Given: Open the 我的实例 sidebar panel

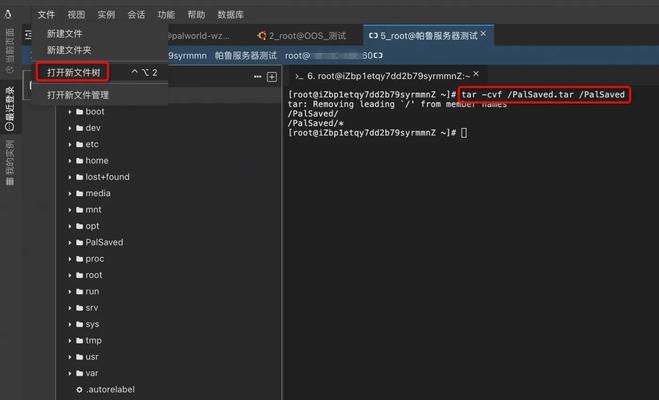Looking at the screenshot, I should 10,163.
